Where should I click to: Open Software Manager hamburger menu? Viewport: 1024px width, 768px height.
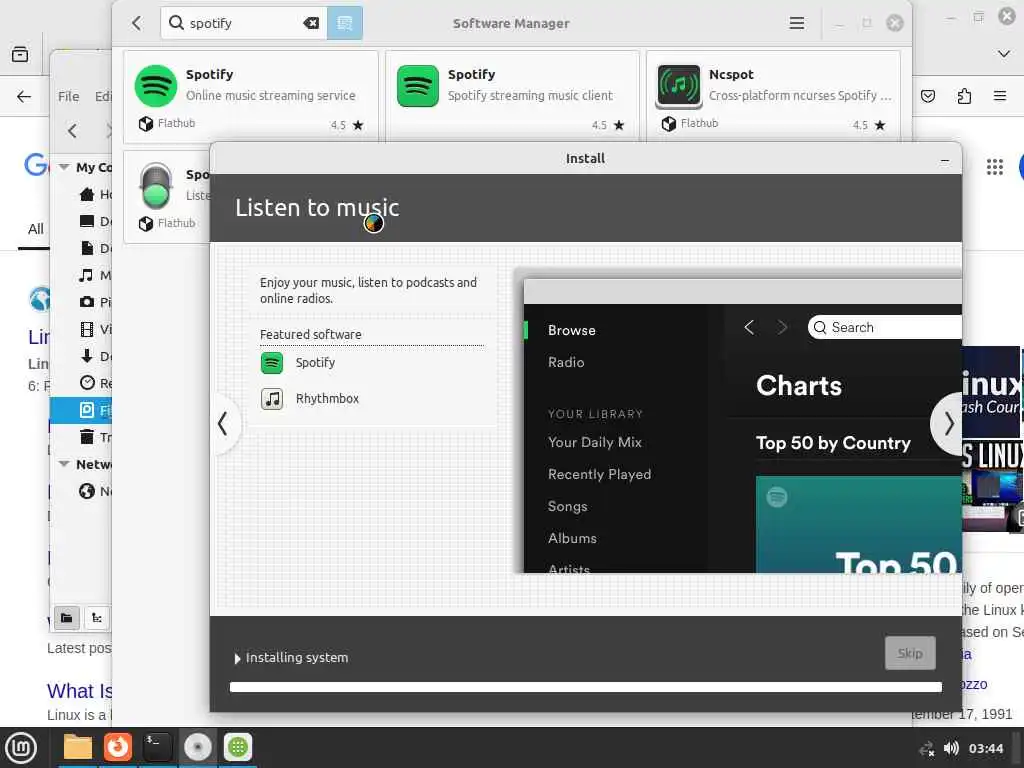click(796, 24)
